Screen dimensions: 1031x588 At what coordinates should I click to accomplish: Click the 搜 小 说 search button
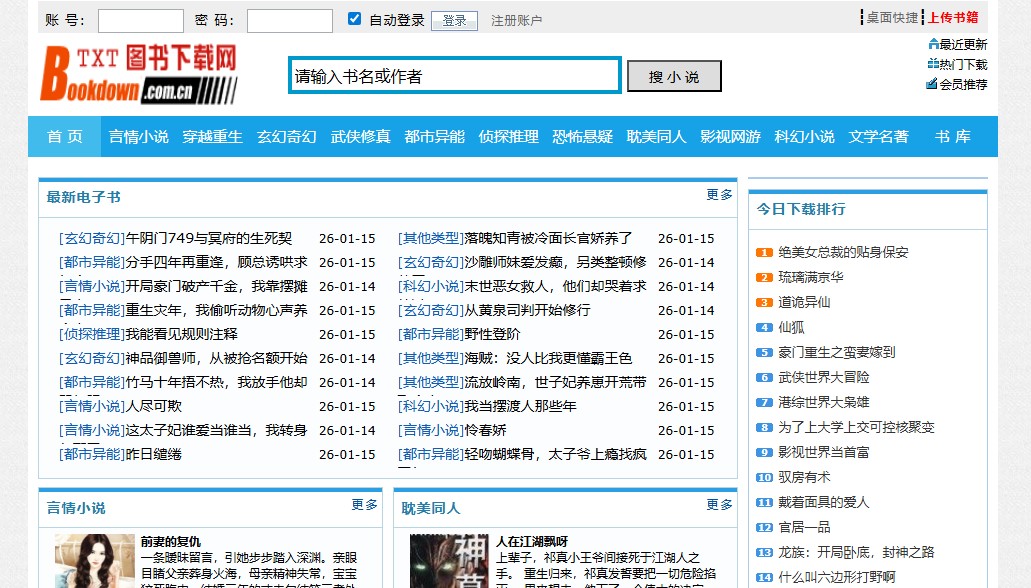pos(673,77)
